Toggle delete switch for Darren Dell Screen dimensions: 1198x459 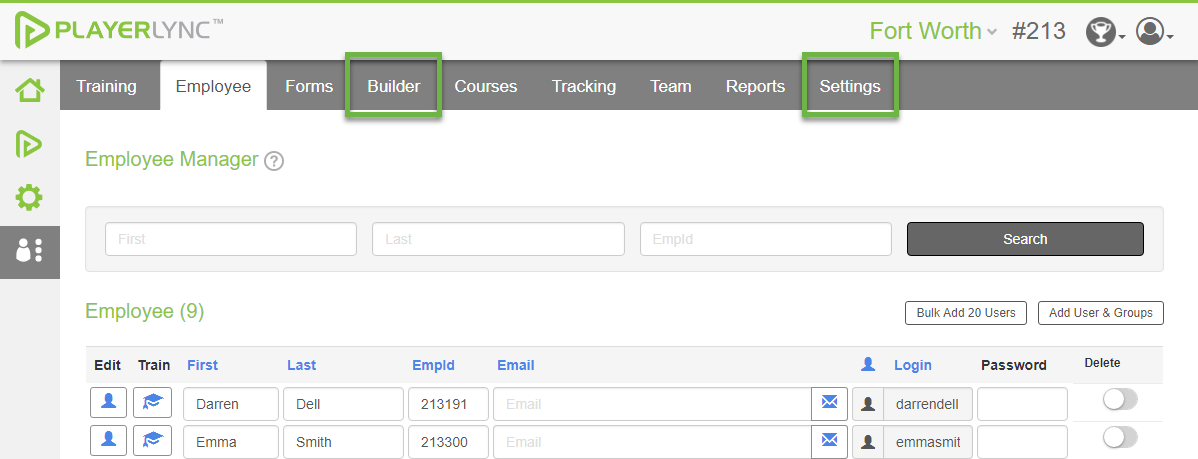click(1120, 399)
